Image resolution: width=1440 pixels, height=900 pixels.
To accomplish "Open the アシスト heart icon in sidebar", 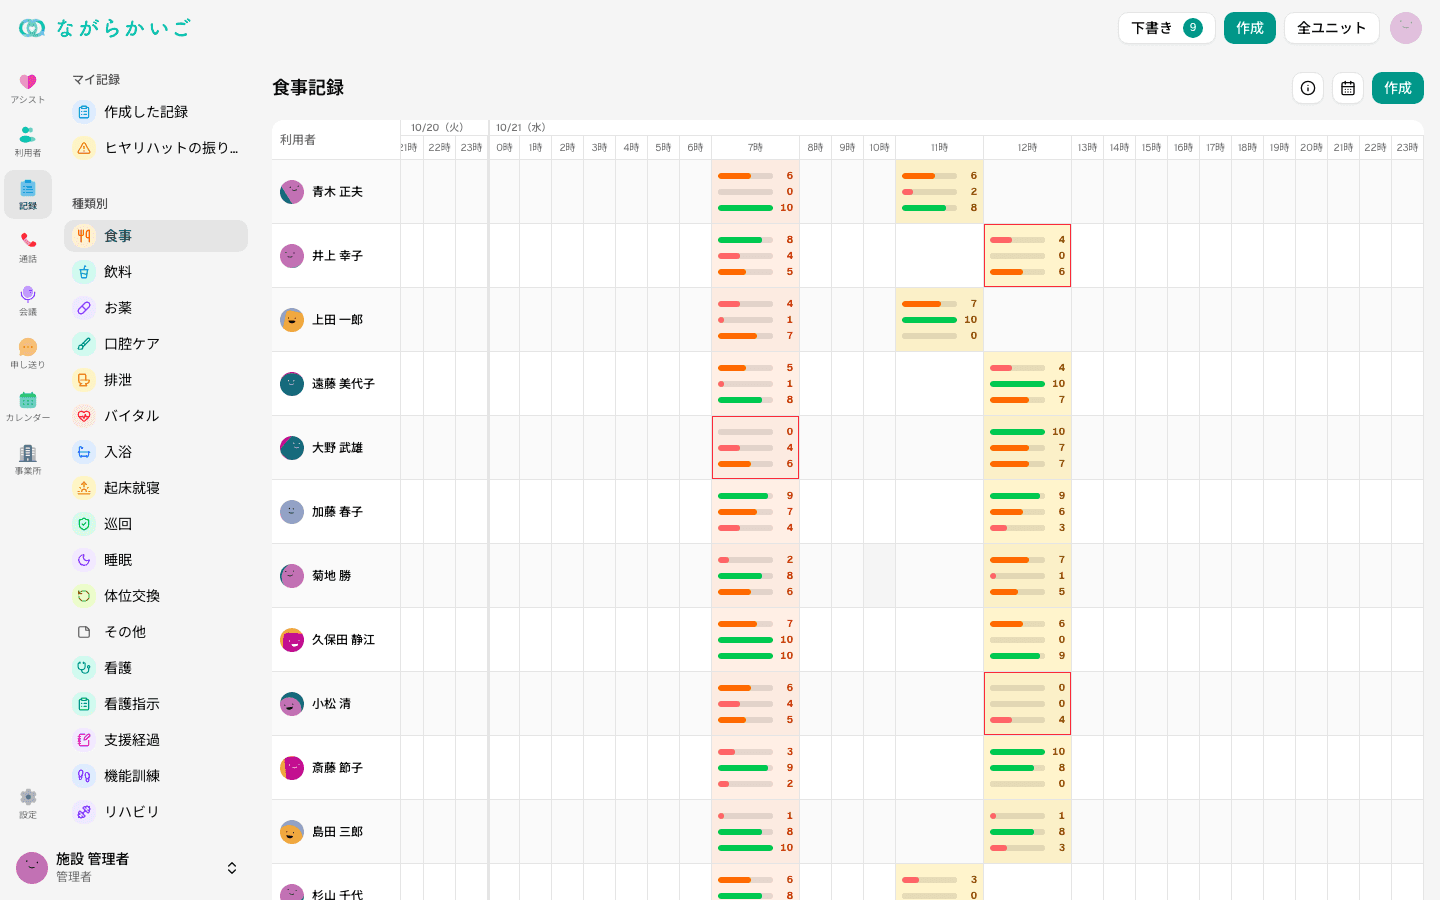I will point(28,88).
